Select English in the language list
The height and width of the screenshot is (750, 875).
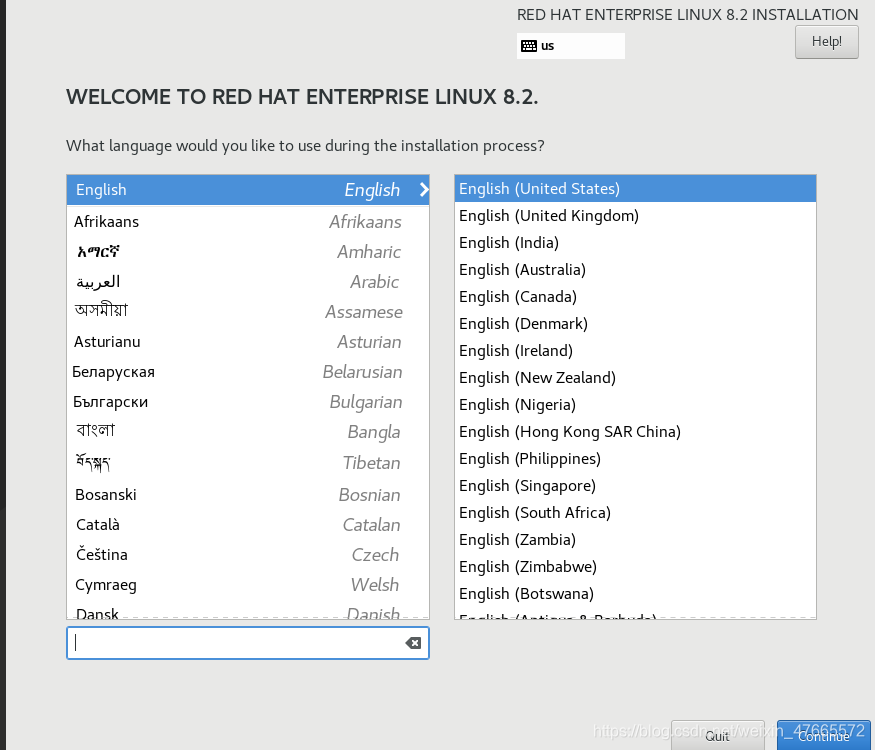[x=248, y=190]
